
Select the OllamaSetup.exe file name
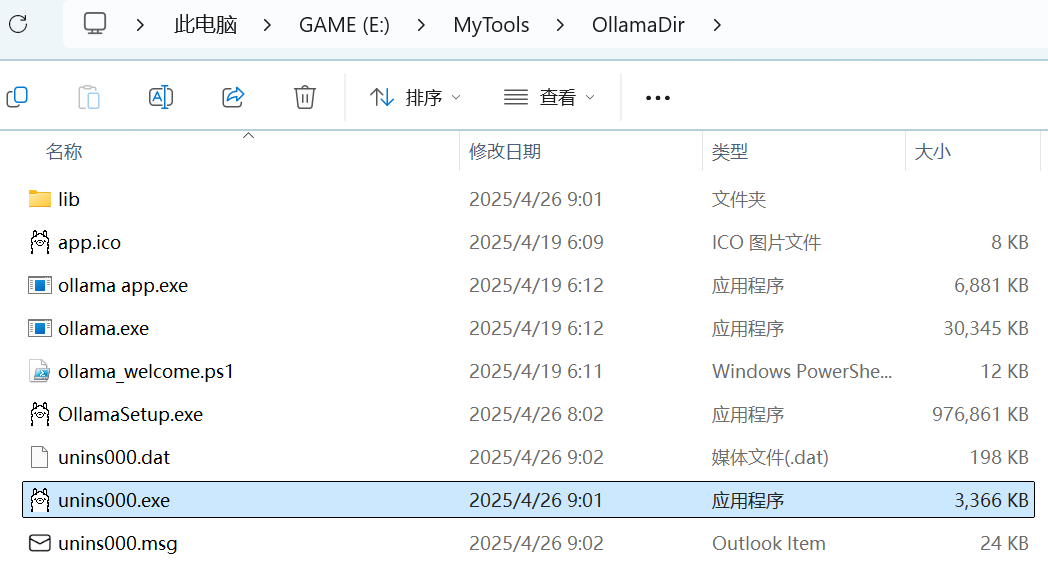pos(130,414)
